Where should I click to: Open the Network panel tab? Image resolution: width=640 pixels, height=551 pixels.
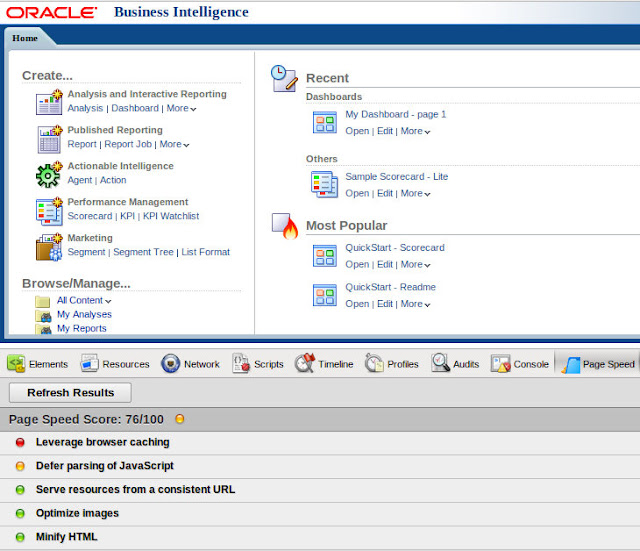(x=190, y=364)
